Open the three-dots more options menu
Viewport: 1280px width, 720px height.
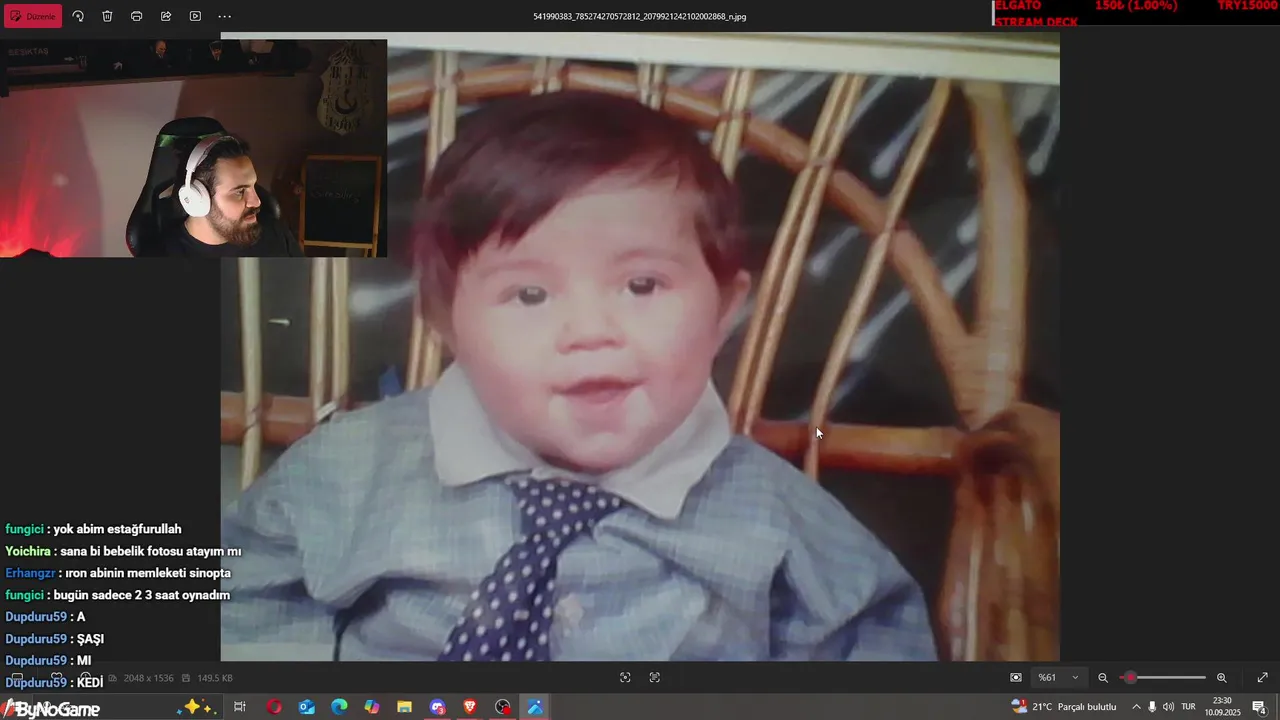click(224, 16)
